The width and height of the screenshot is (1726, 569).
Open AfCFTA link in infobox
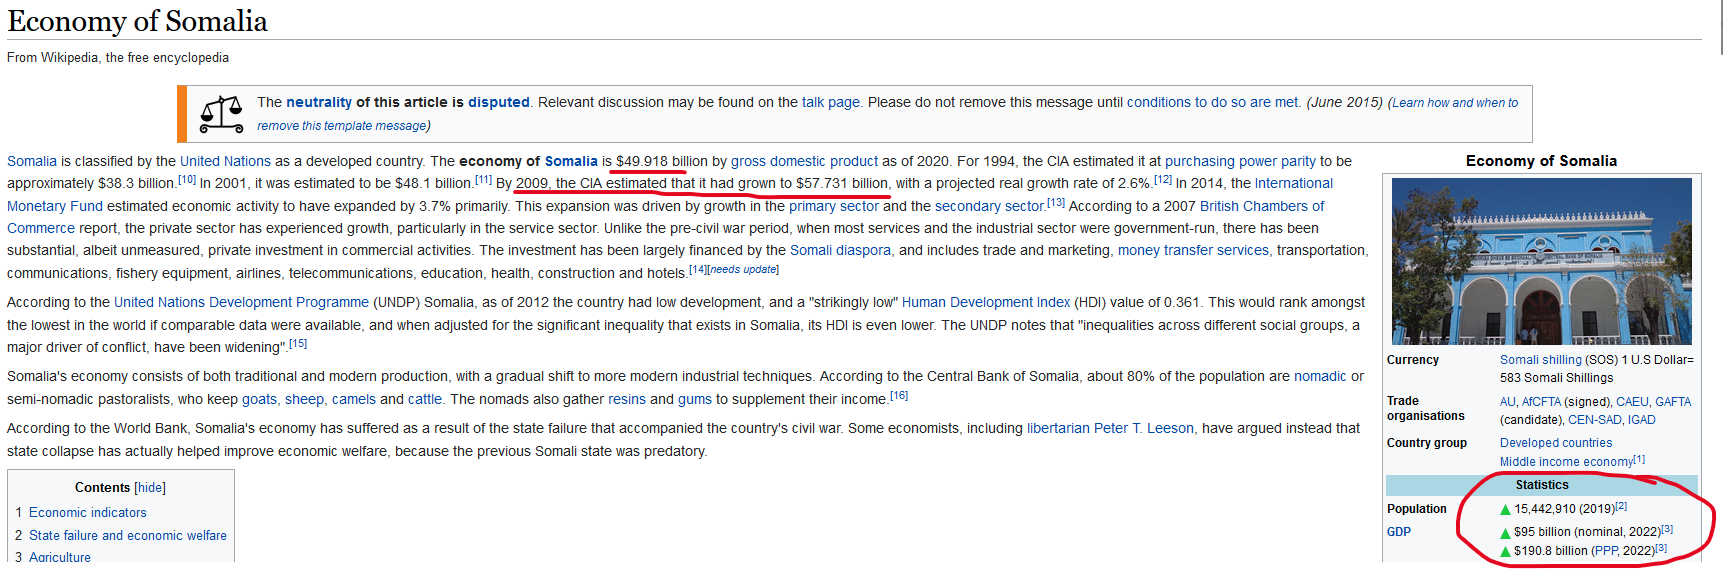pyautogui.click(x=1540, y=402)
